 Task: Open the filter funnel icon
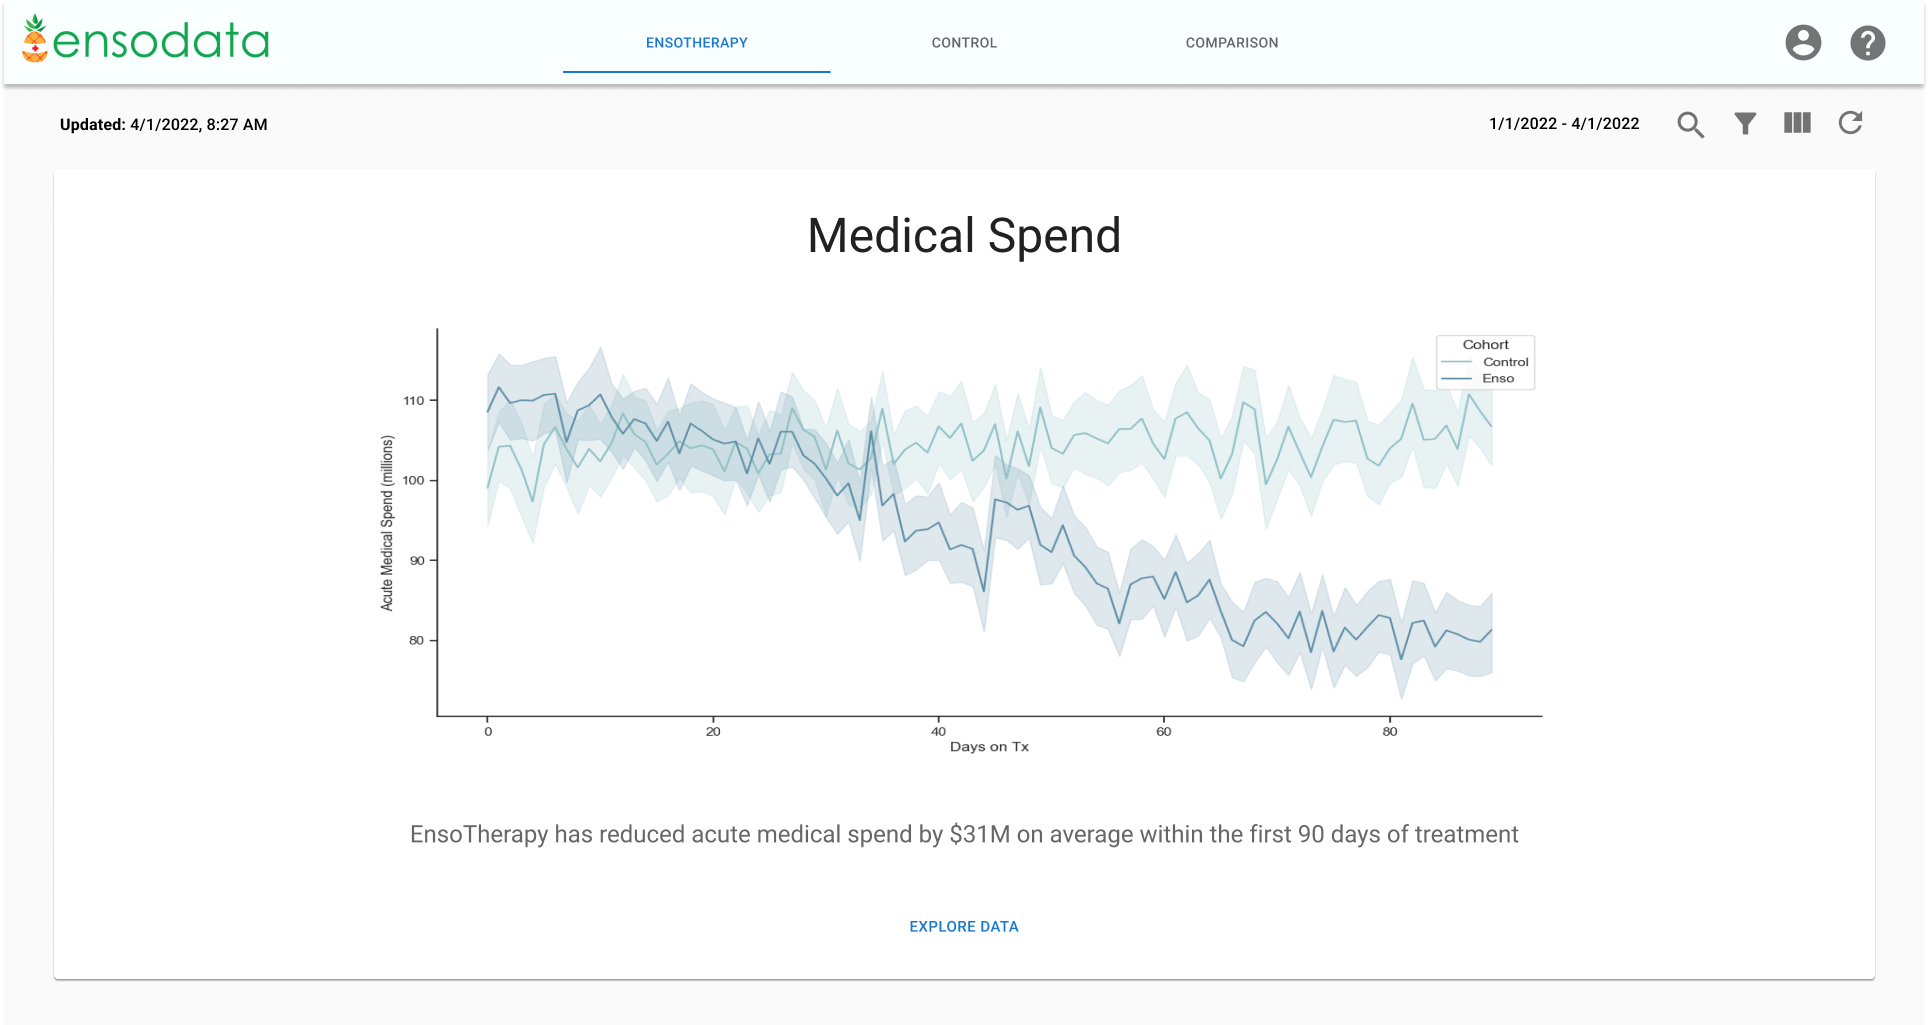[1745, 124]
